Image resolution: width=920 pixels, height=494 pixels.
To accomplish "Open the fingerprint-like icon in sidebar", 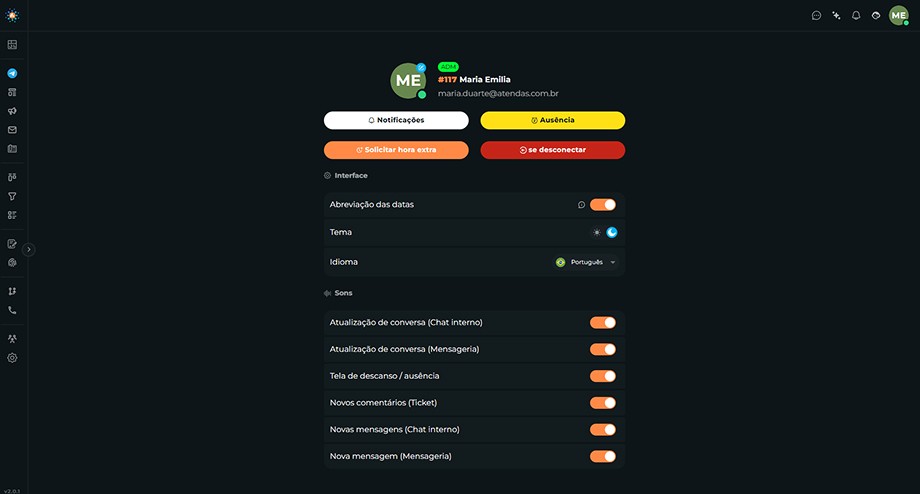I will point(12,263).
